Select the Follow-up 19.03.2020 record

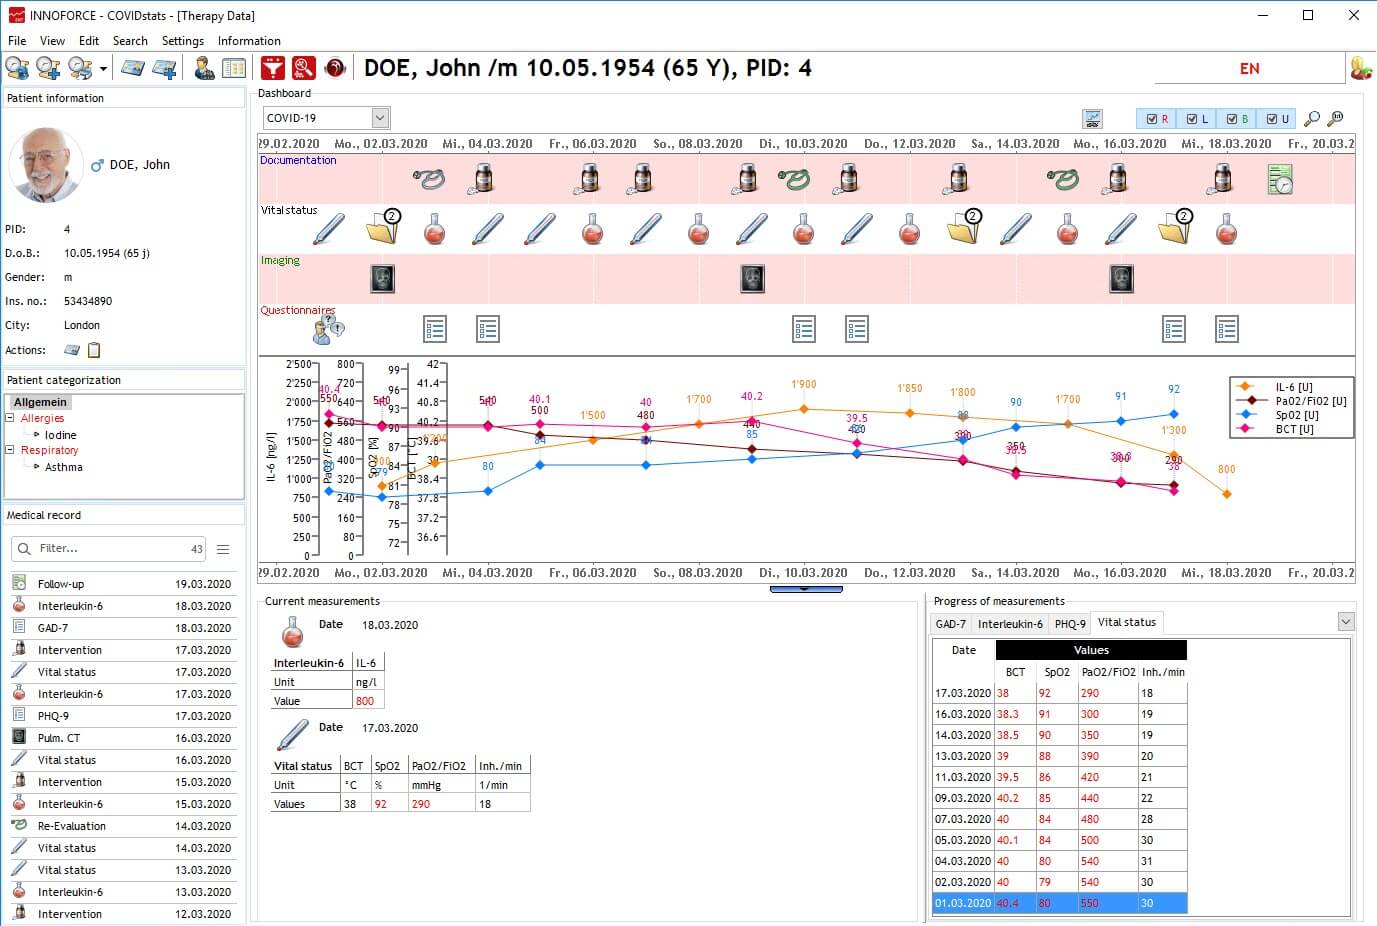[123, 584]
